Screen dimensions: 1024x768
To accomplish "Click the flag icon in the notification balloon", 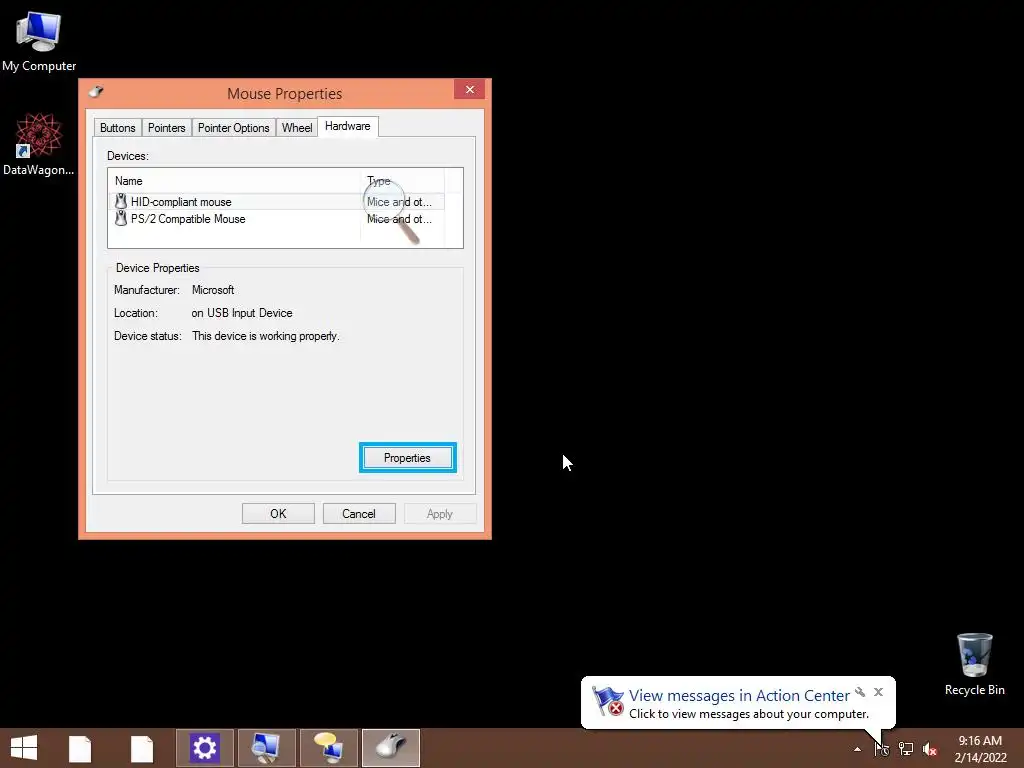I will click(x=607, y=701).
